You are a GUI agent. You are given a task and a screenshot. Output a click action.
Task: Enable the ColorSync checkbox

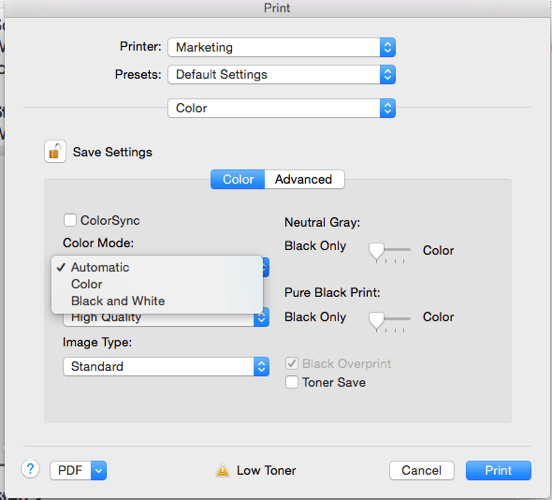pyautogui.click(x=70, y=220)
